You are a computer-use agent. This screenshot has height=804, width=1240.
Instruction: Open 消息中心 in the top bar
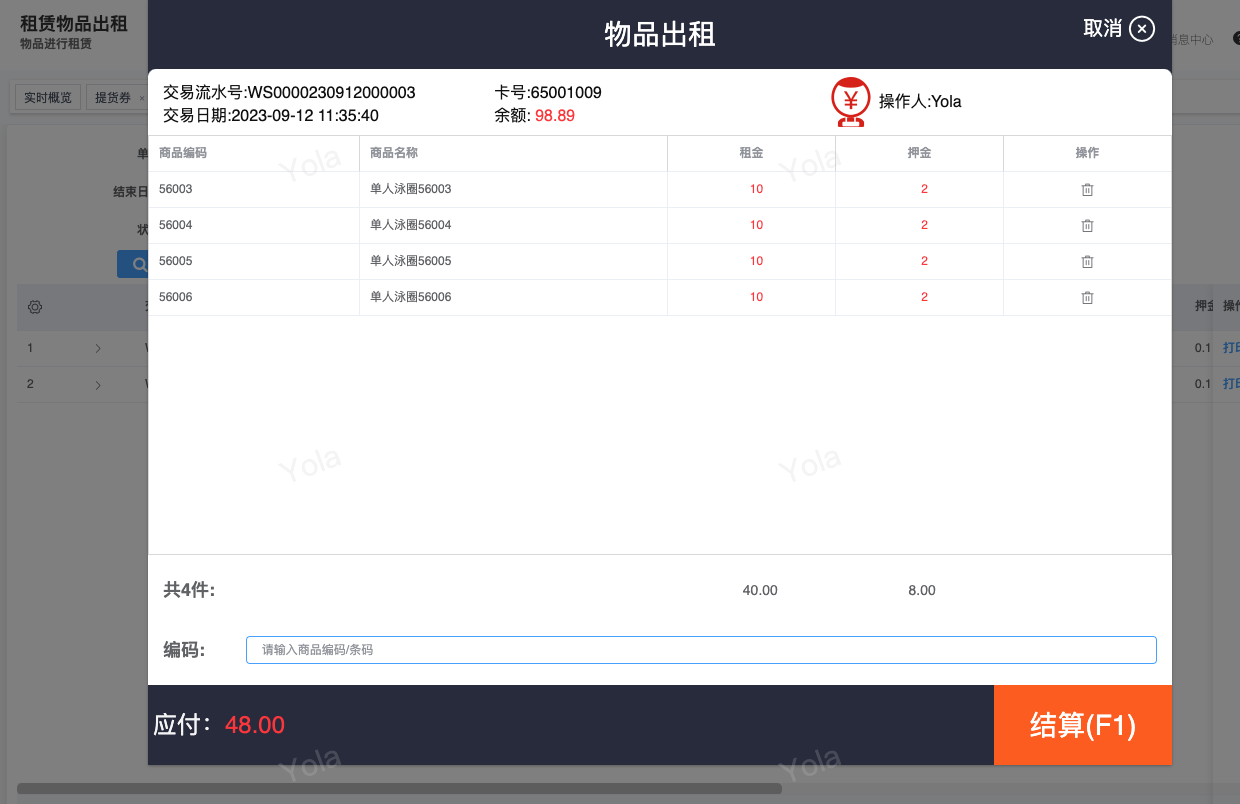pyautogui.click(x=1192, y=40)
